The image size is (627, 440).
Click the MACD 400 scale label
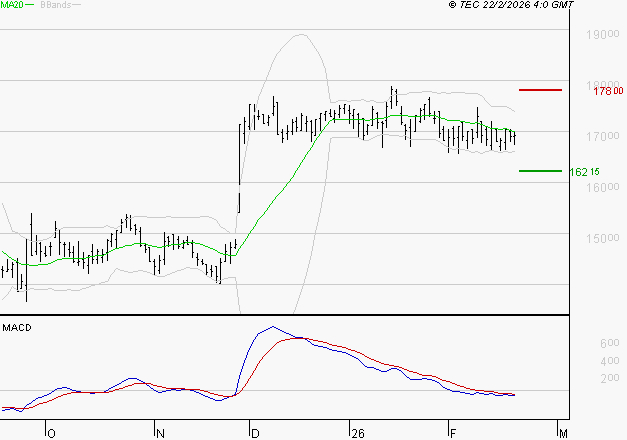(610, 361)
